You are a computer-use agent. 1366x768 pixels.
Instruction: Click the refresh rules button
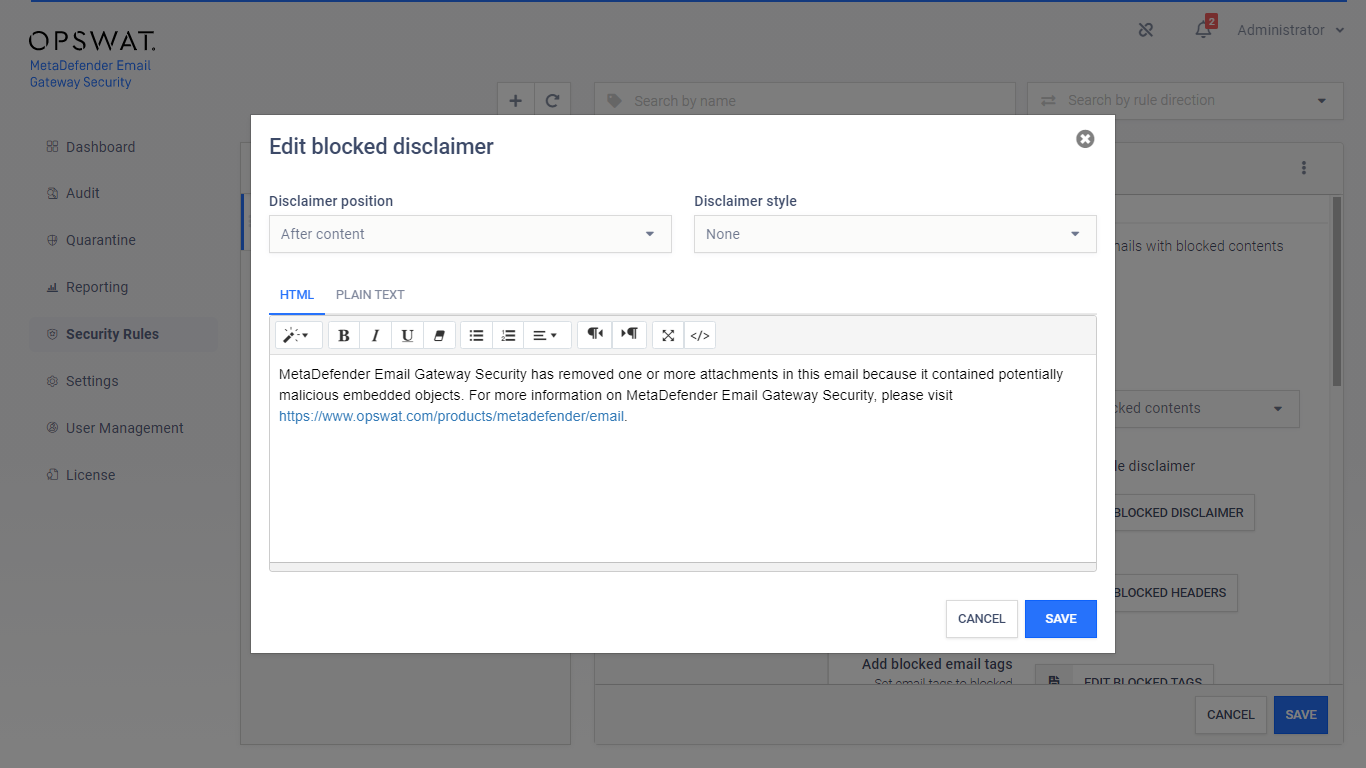(552, 100)
